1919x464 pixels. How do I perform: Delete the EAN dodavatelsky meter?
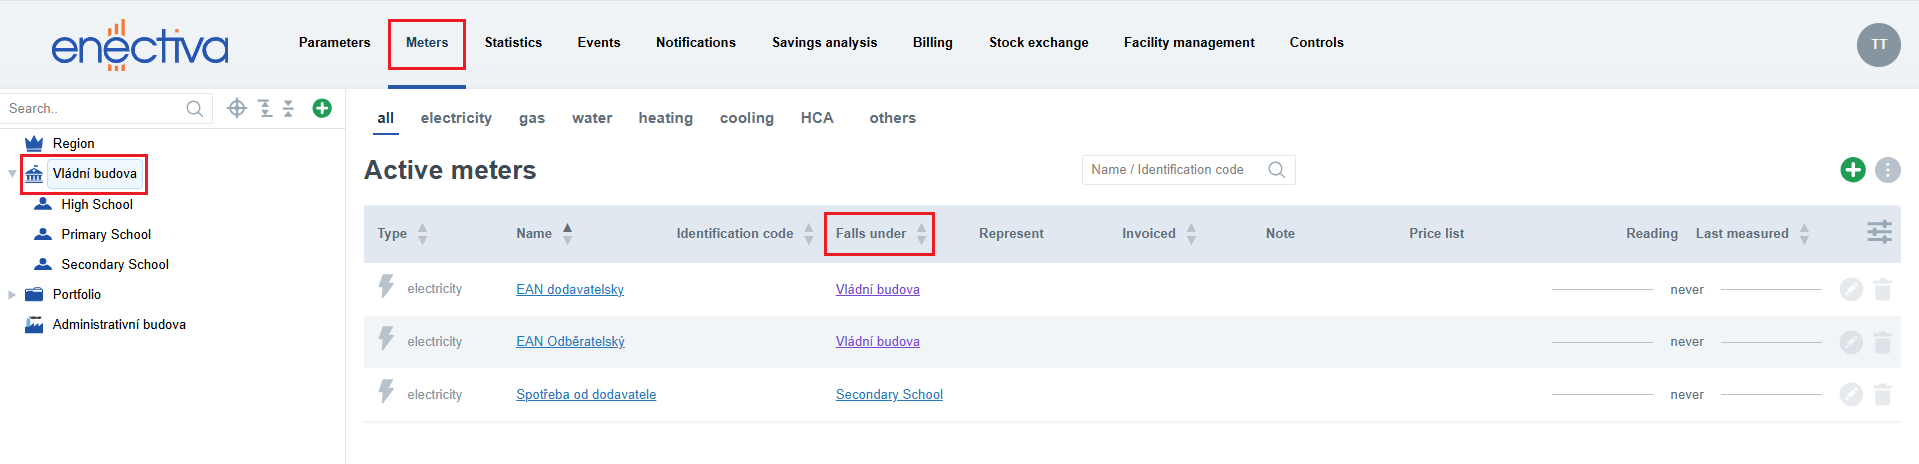pos(1882,290)
